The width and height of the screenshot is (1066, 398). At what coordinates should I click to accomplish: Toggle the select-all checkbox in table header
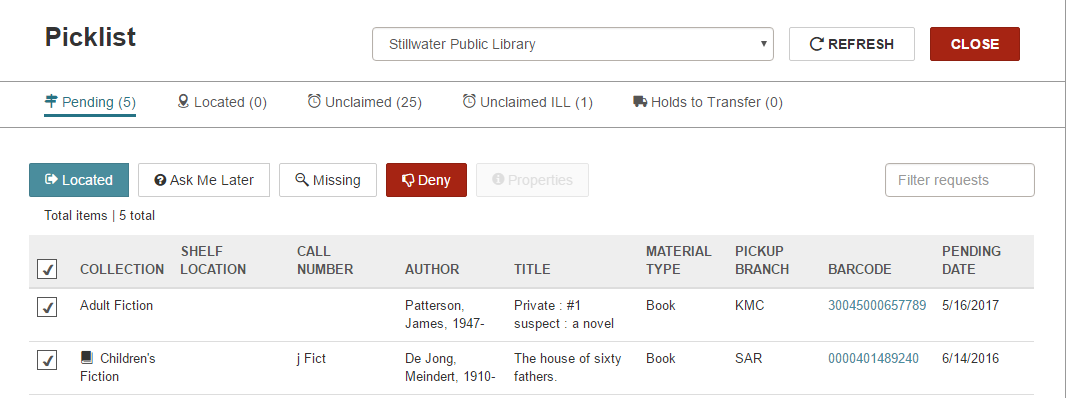pyautogui.click(x=47, y=269)
